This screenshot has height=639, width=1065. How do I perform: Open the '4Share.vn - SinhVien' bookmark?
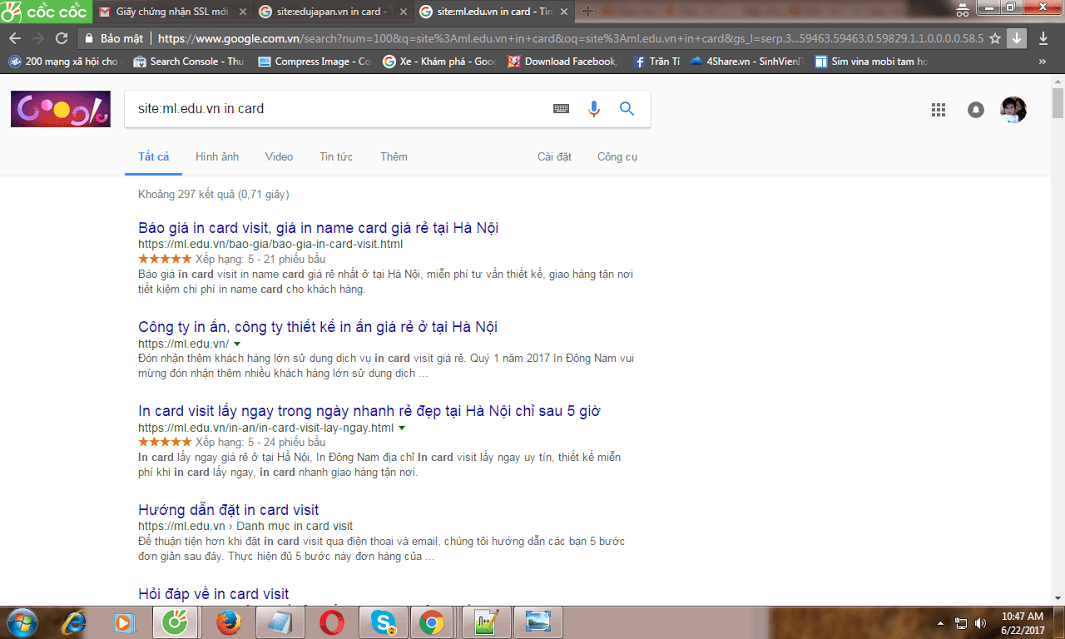click(746, 62)
